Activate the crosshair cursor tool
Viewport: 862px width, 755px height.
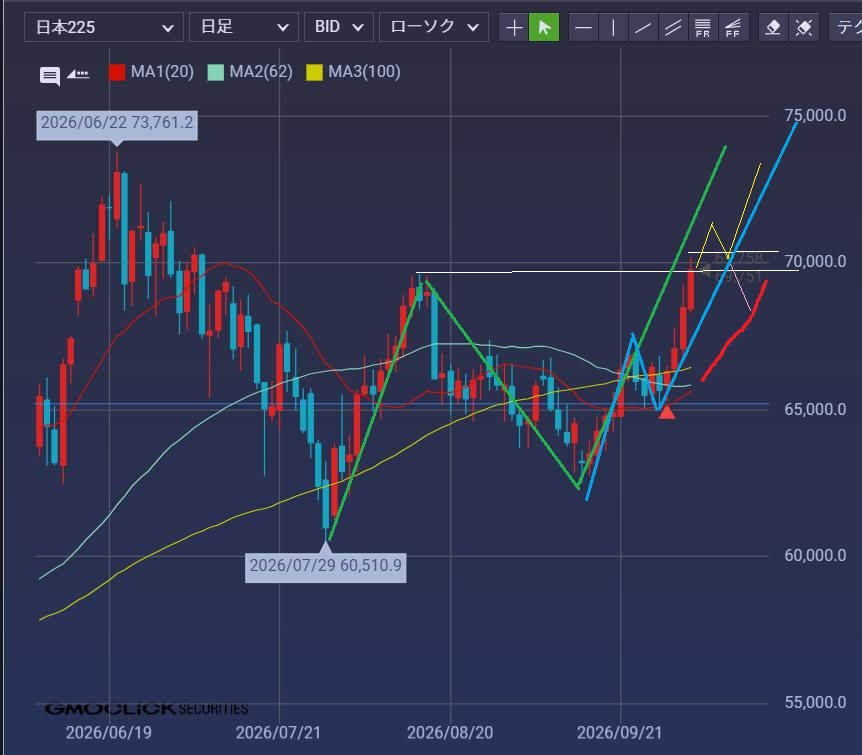[x=513, y=27]
